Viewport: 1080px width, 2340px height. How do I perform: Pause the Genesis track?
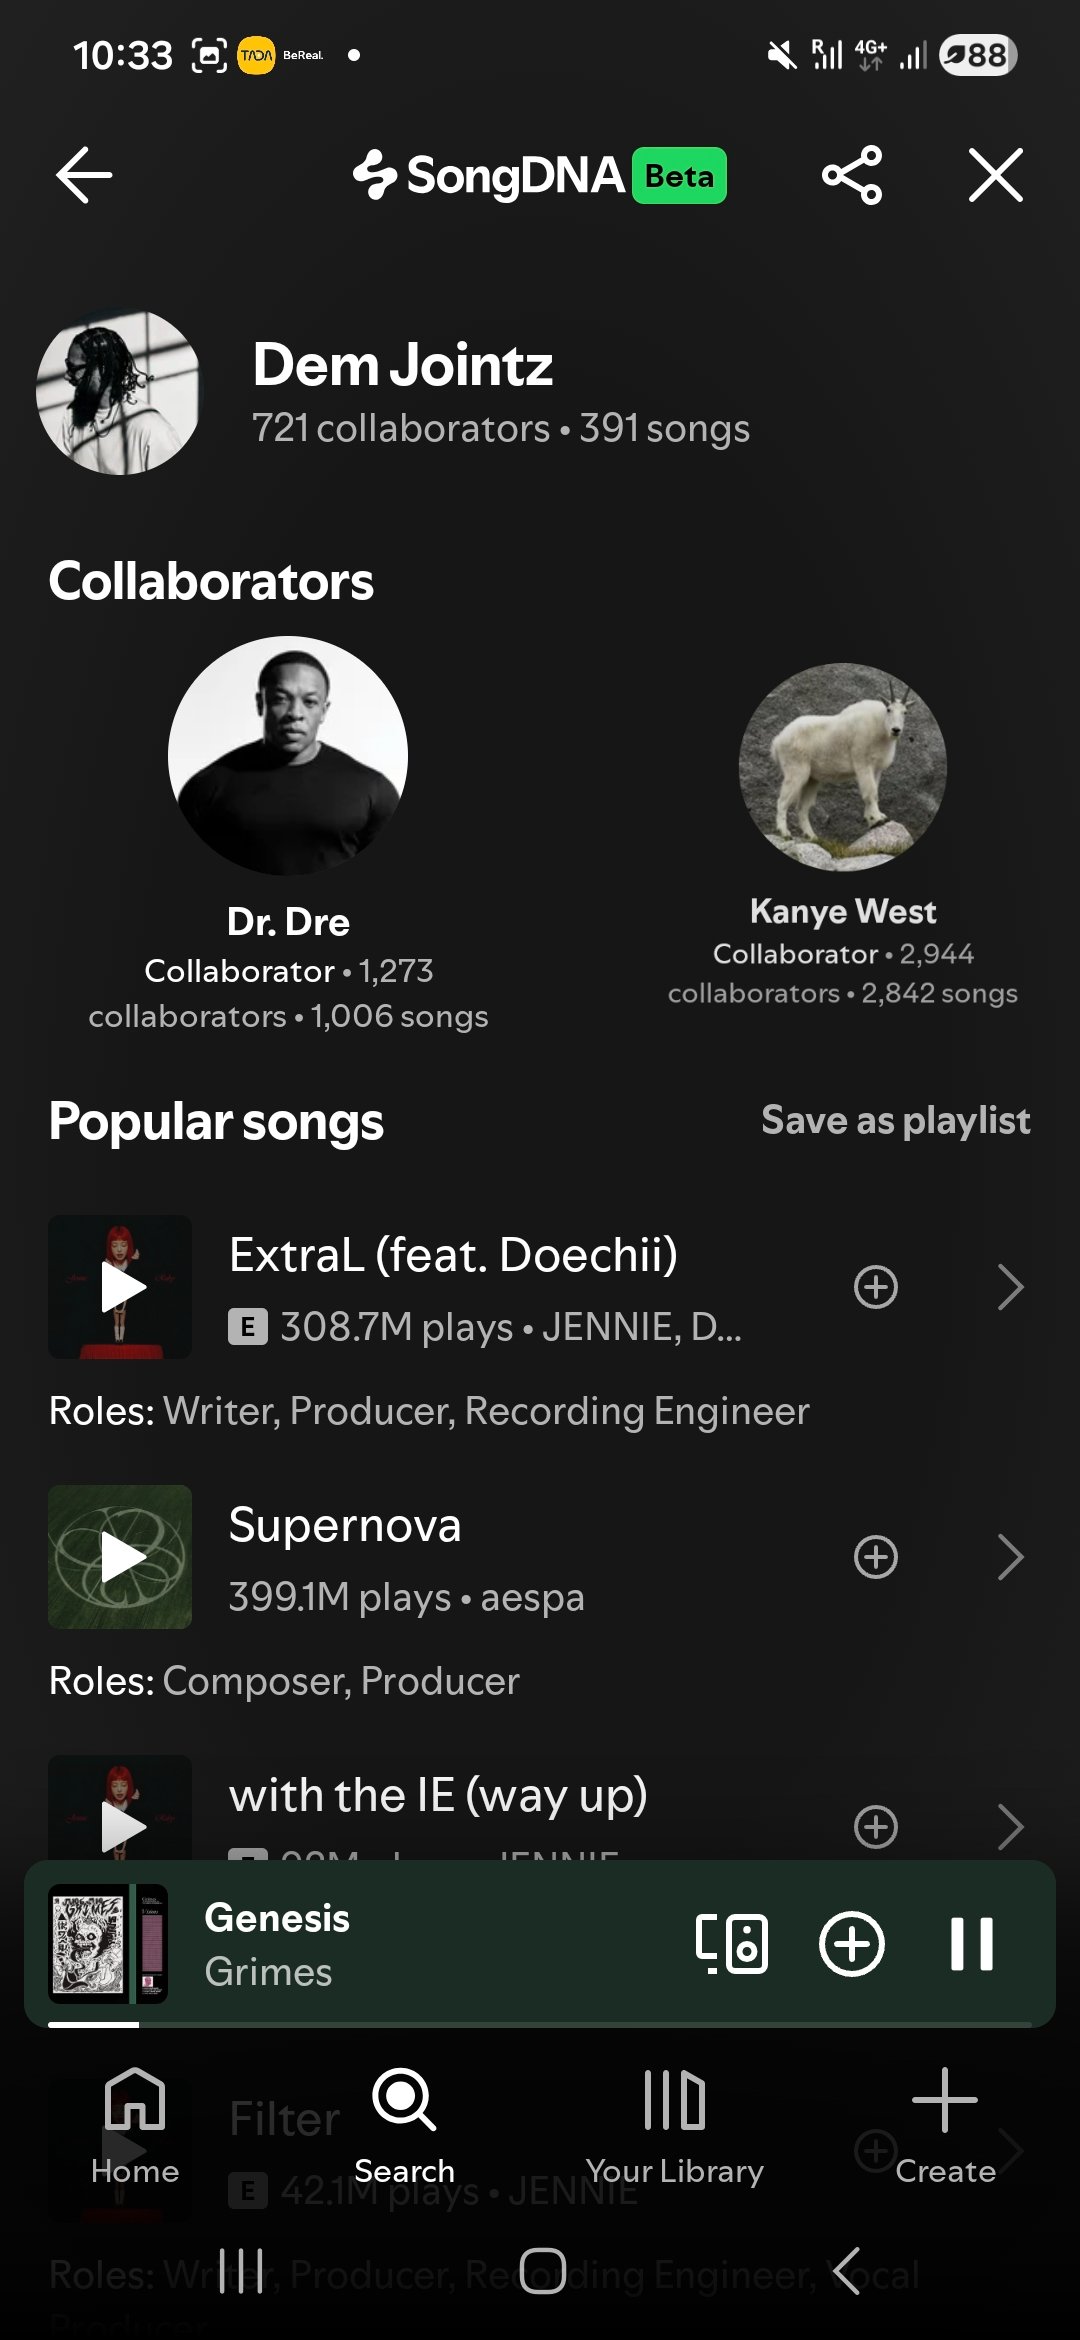971,1944
